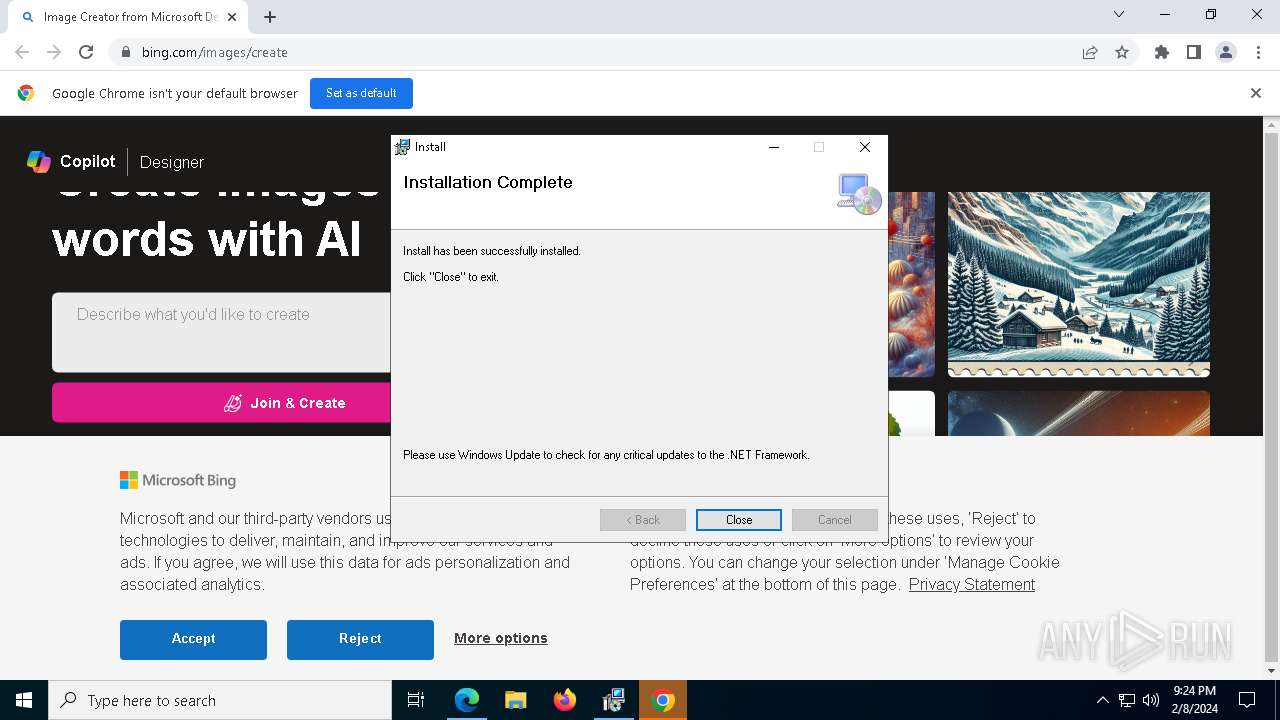This screenshot has height=720, width=1280.
Task: Switch to Chrome taskbar icon
Action: pyautogui.click(x=662, y=700)
